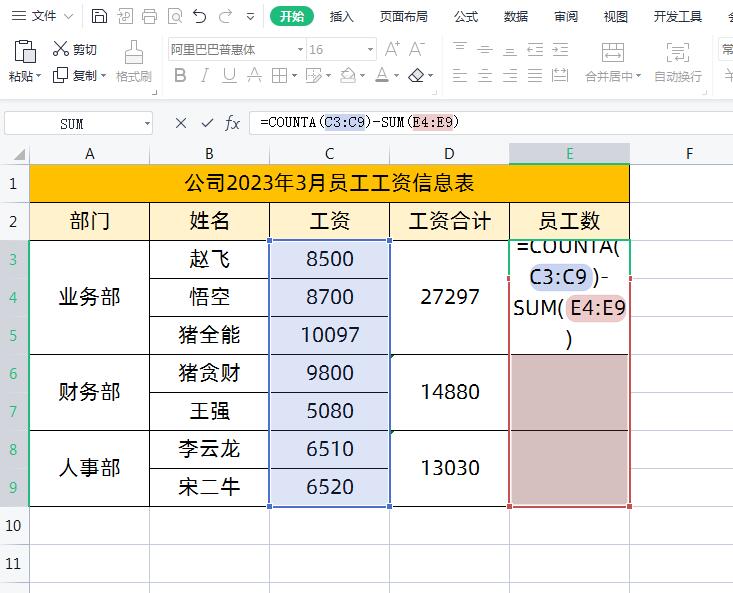Toggle Italic formatting

click(x=204, y=75)
